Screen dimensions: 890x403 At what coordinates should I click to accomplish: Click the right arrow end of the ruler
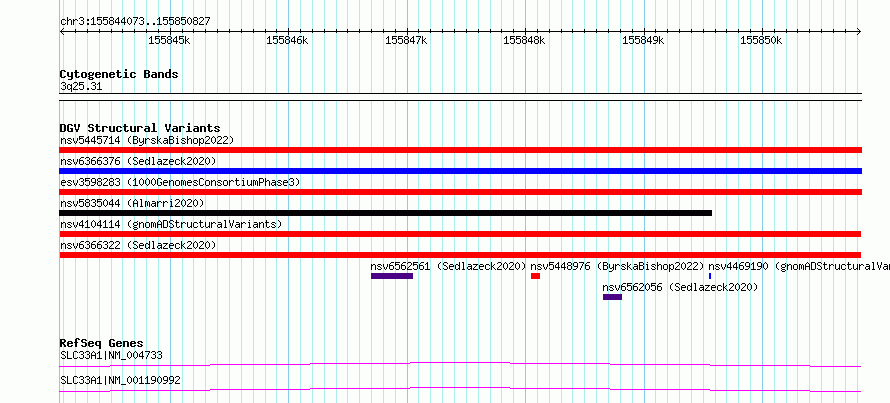[x=859, y=31]
